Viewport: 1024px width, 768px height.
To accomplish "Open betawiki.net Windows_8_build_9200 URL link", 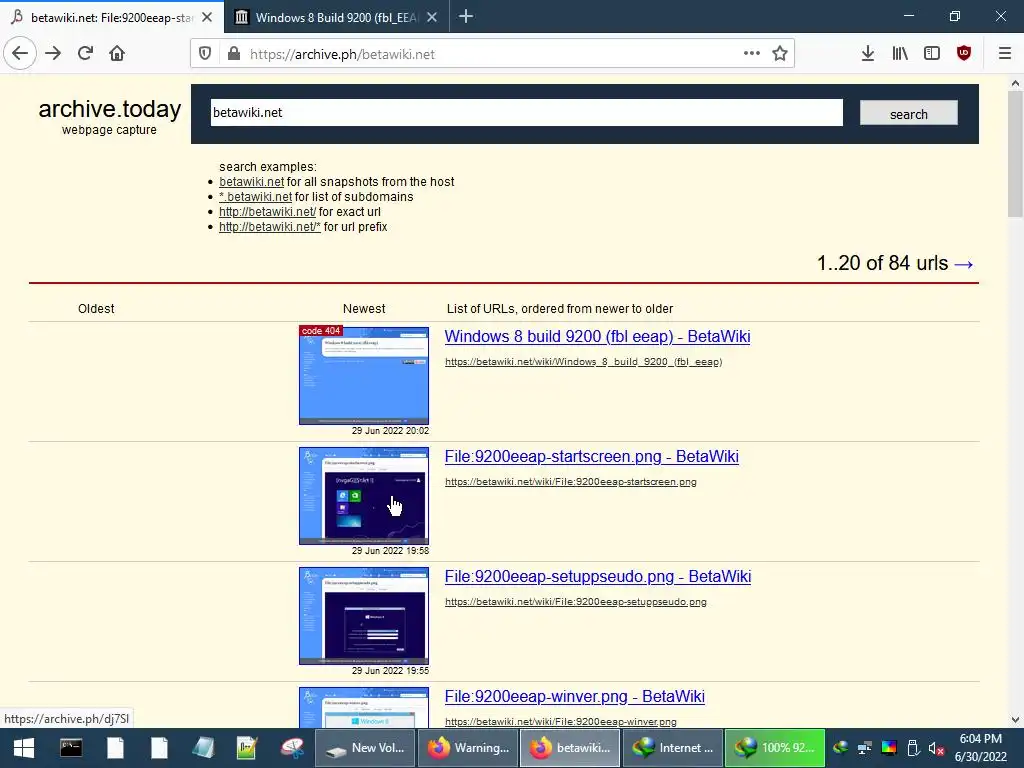I will (583, 362).
